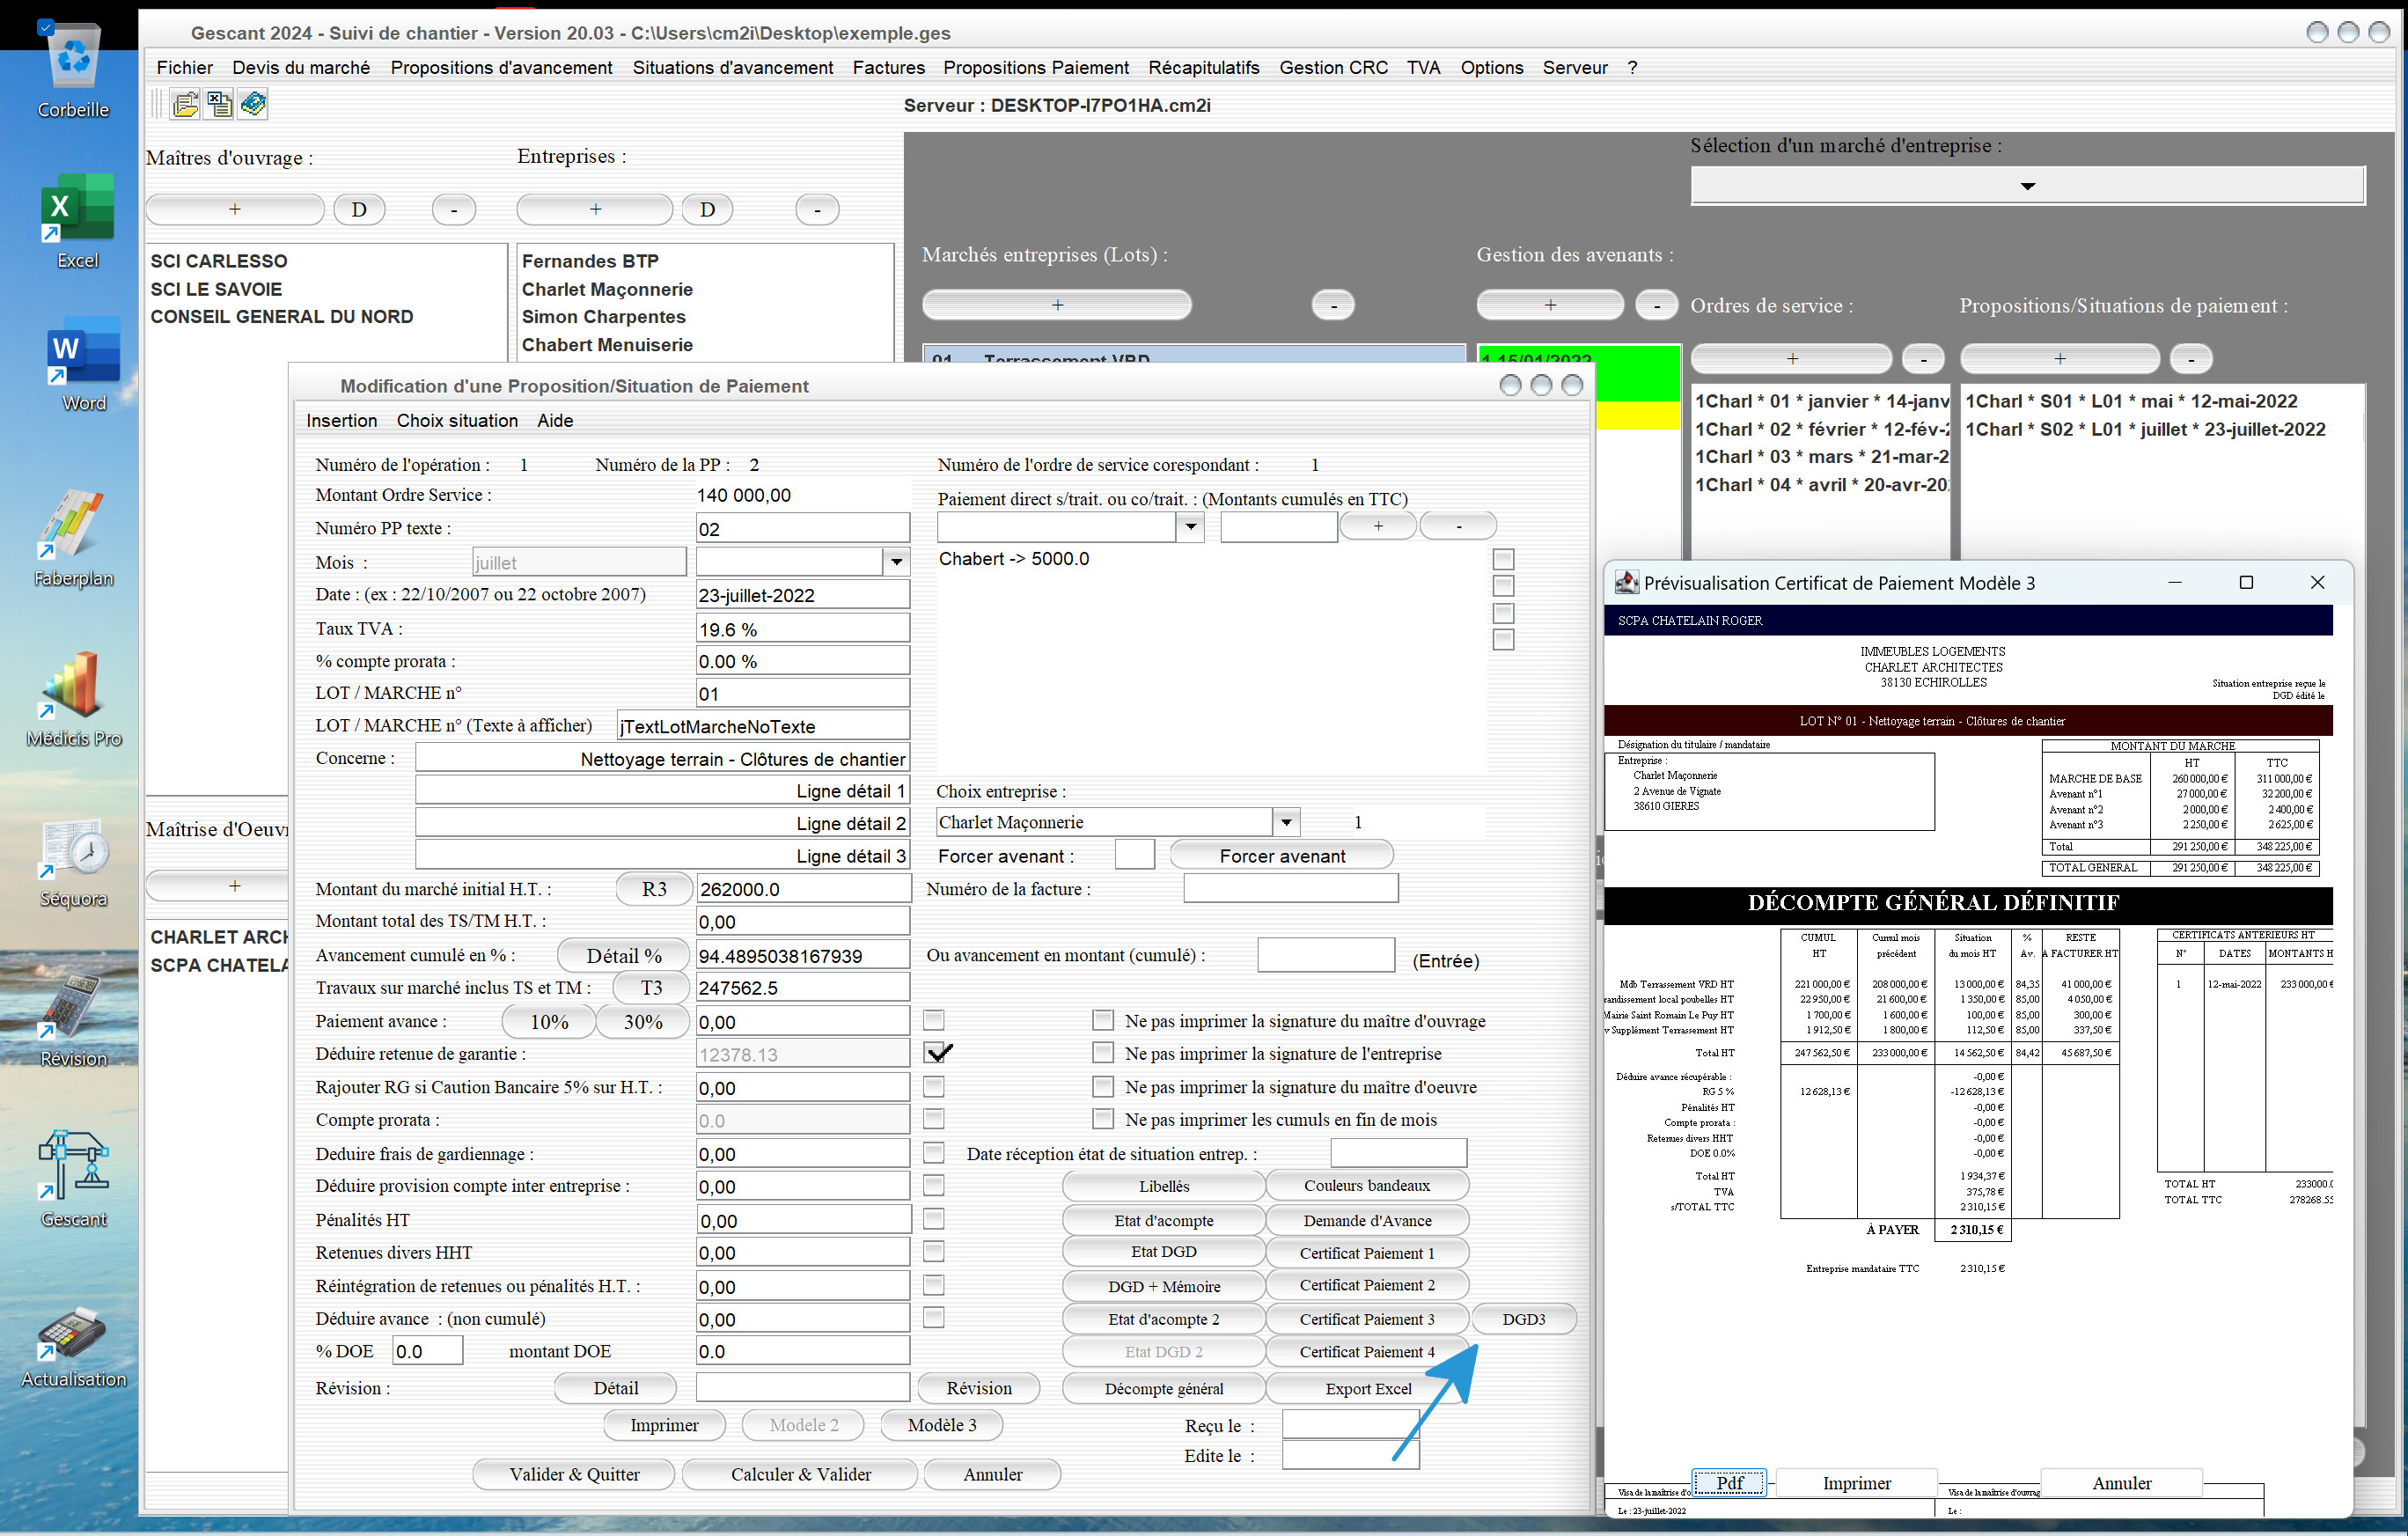Open the Faberplan desktop shortcut

click(x=73, y=538)
